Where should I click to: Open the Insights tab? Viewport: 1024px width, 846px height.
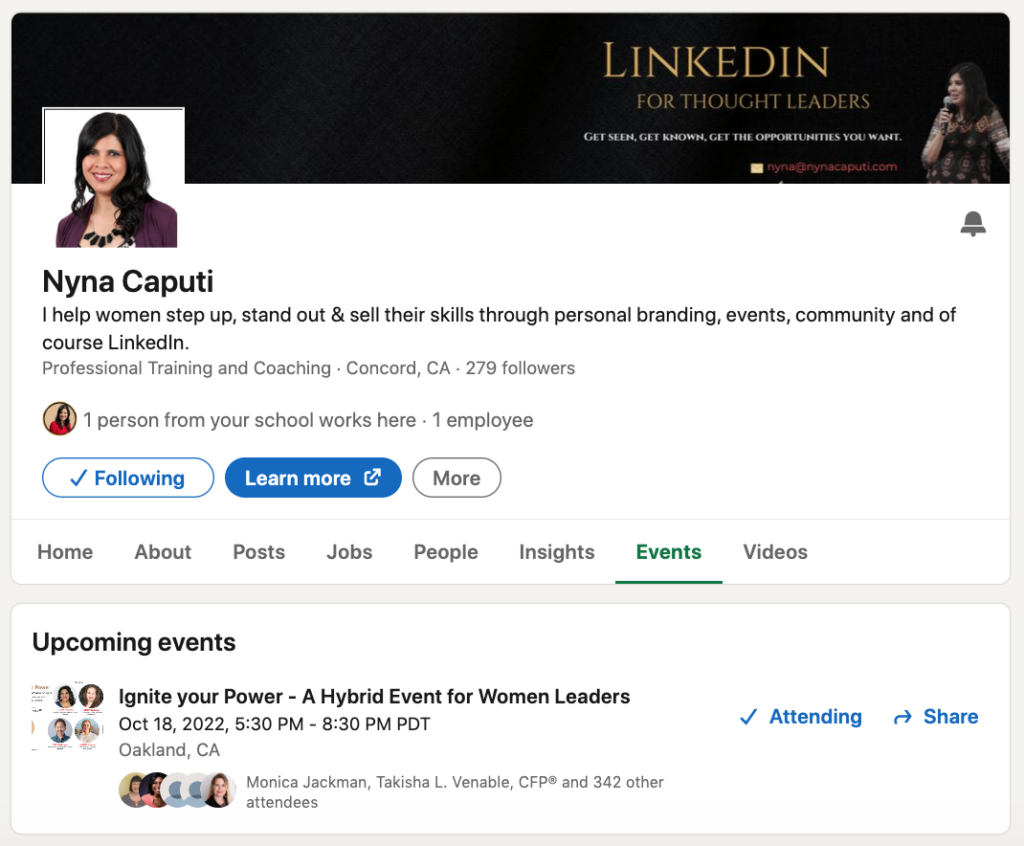(x=557, y=552)
